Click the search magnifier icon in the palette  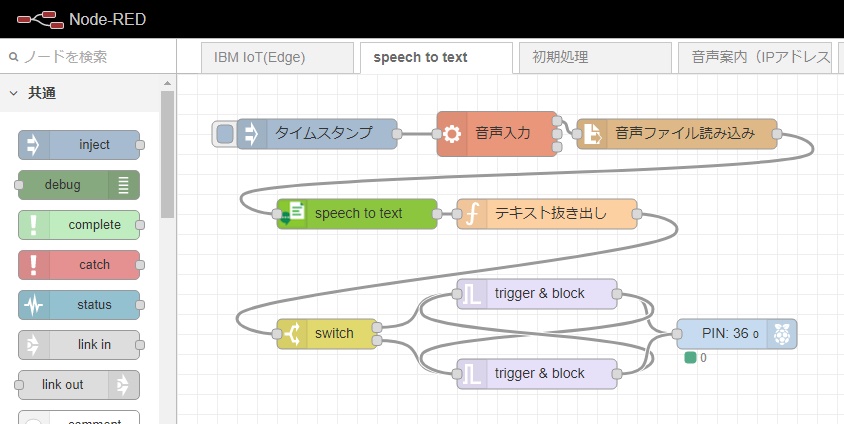[x=14, y=56]
